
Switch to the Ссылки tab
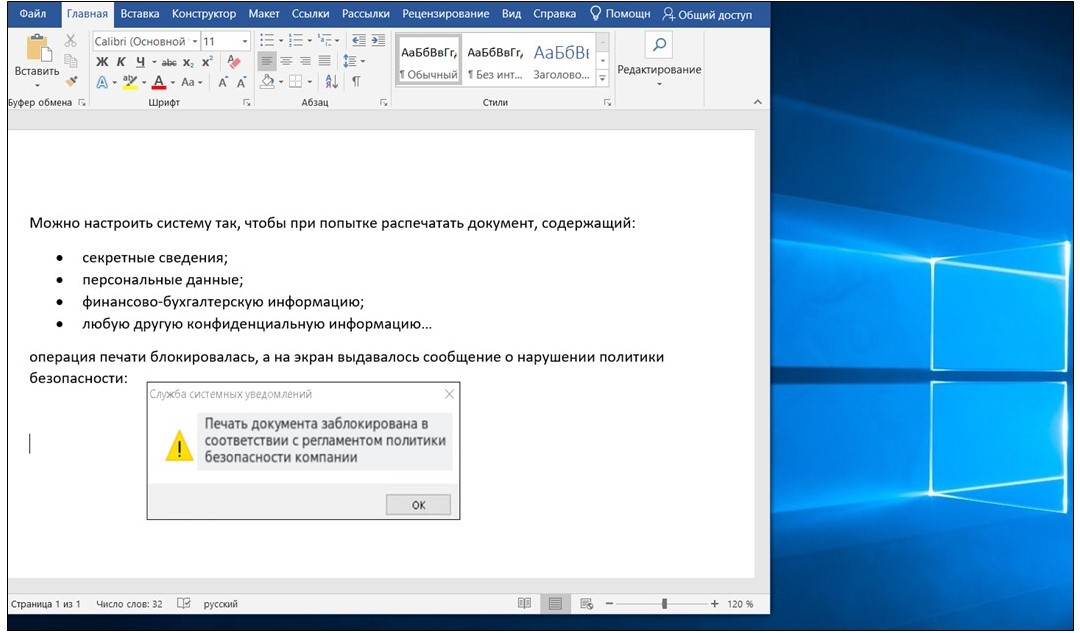[310, 14]
